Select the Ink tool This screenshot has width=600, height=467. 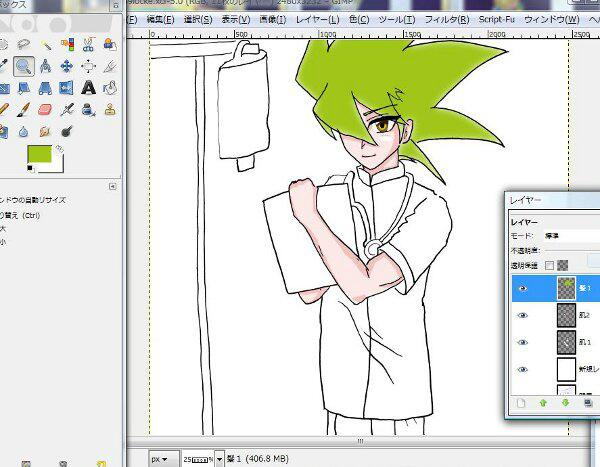89,110
